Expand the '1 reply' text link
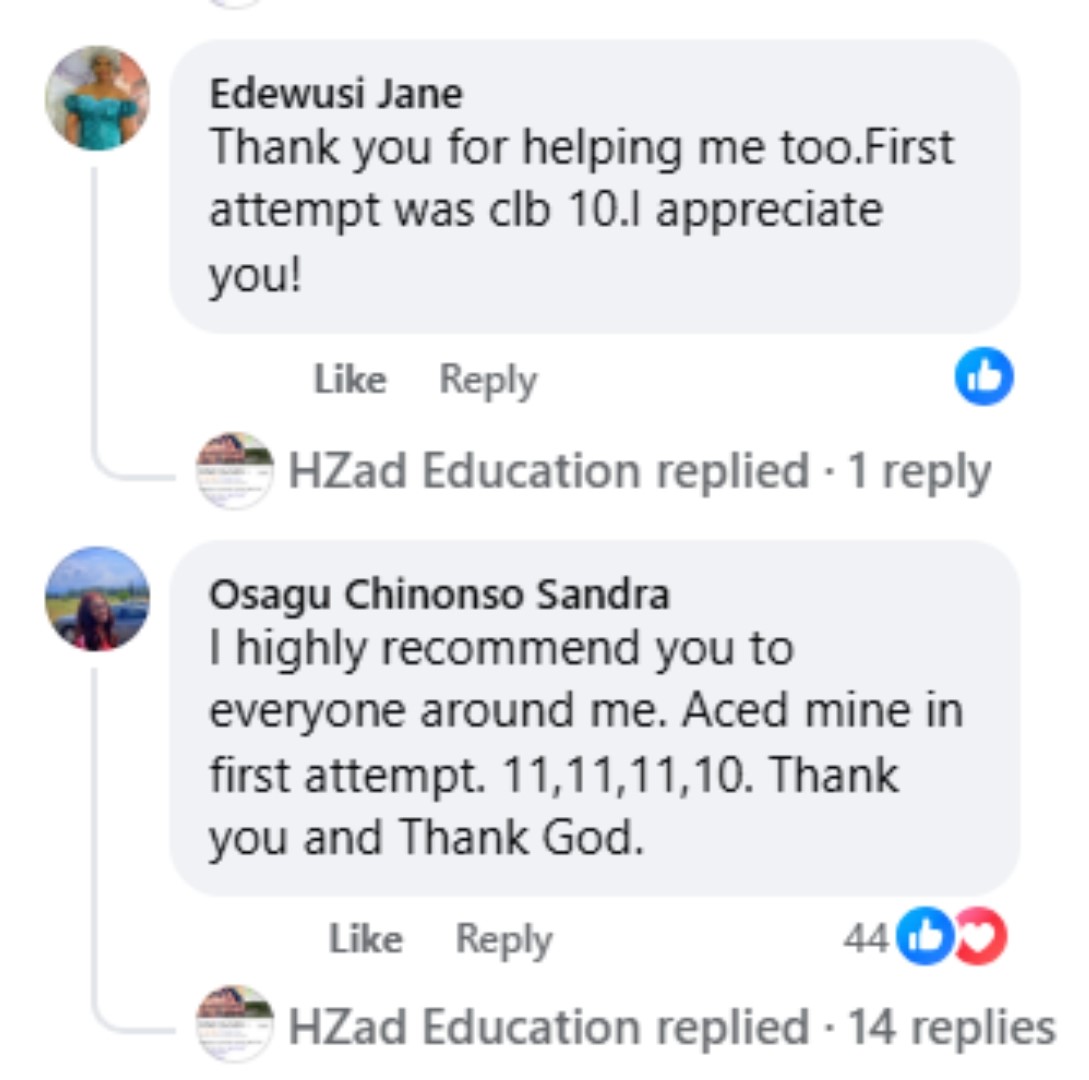This screenshot has width=1089, height=1080. tap(919, 471)
